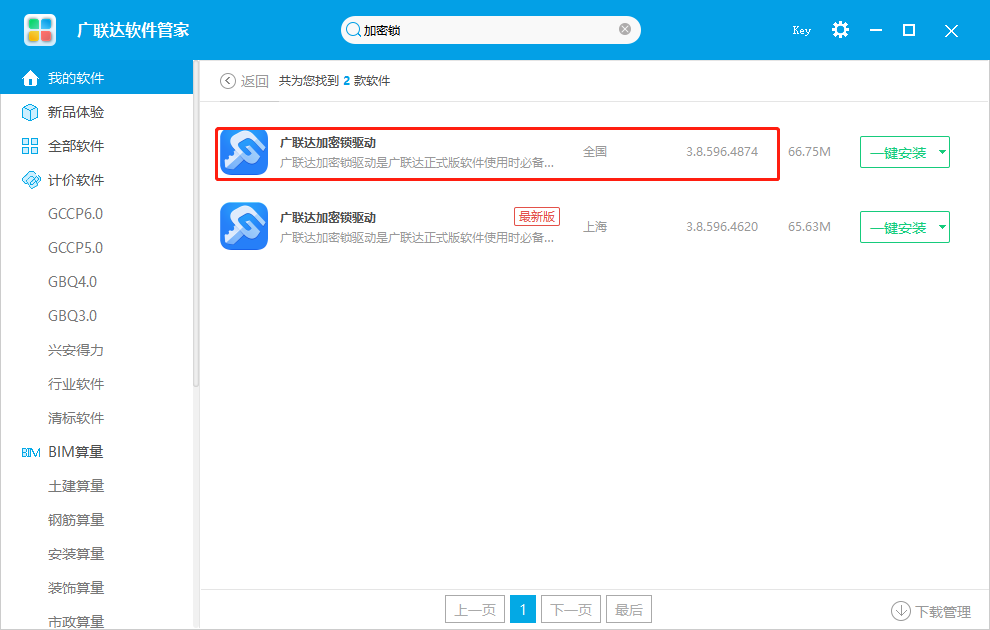Viewport: 990px width, 630px height.
Task: Open the Key option in title bar
Action: (x=801, y=30)
